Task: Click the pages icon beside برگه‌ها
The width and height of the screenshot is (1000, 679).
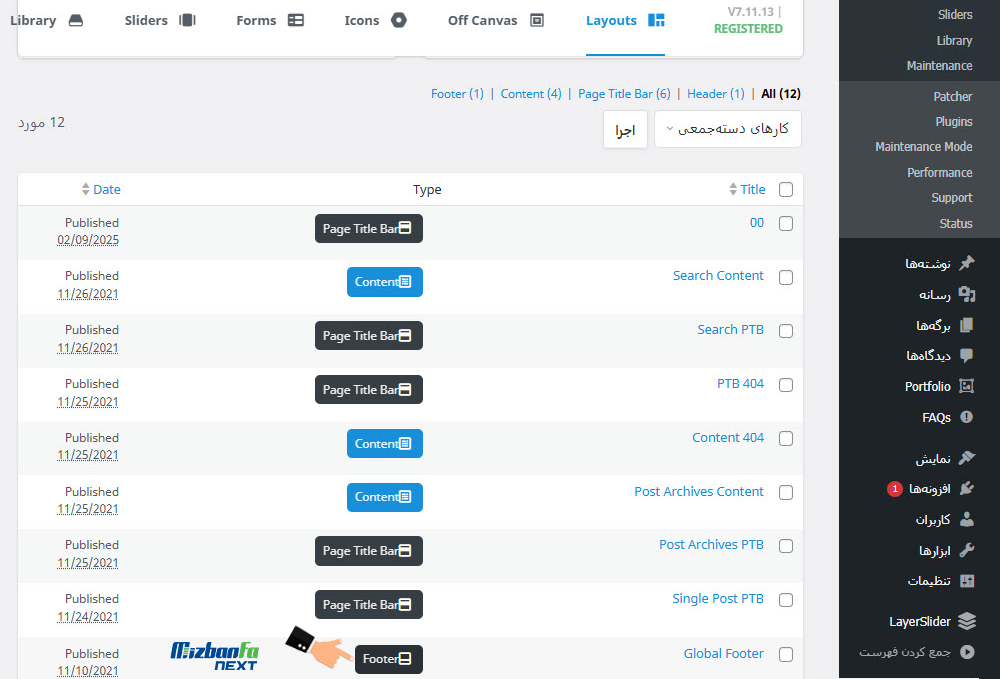Action: pyautogui.click(x=967, y=325)
